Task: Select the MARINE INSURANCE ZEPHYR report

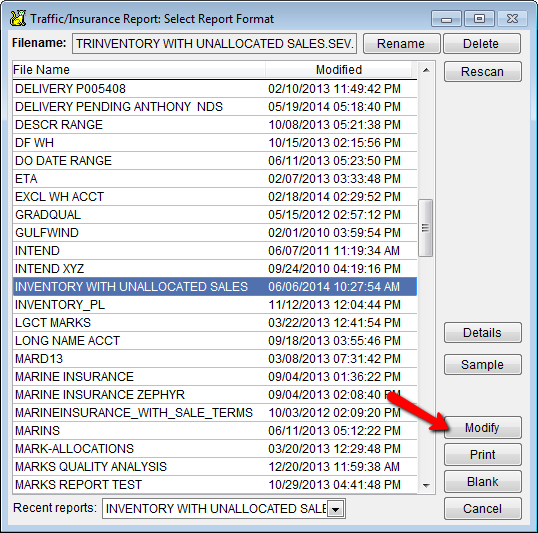Action: [215, 395]
